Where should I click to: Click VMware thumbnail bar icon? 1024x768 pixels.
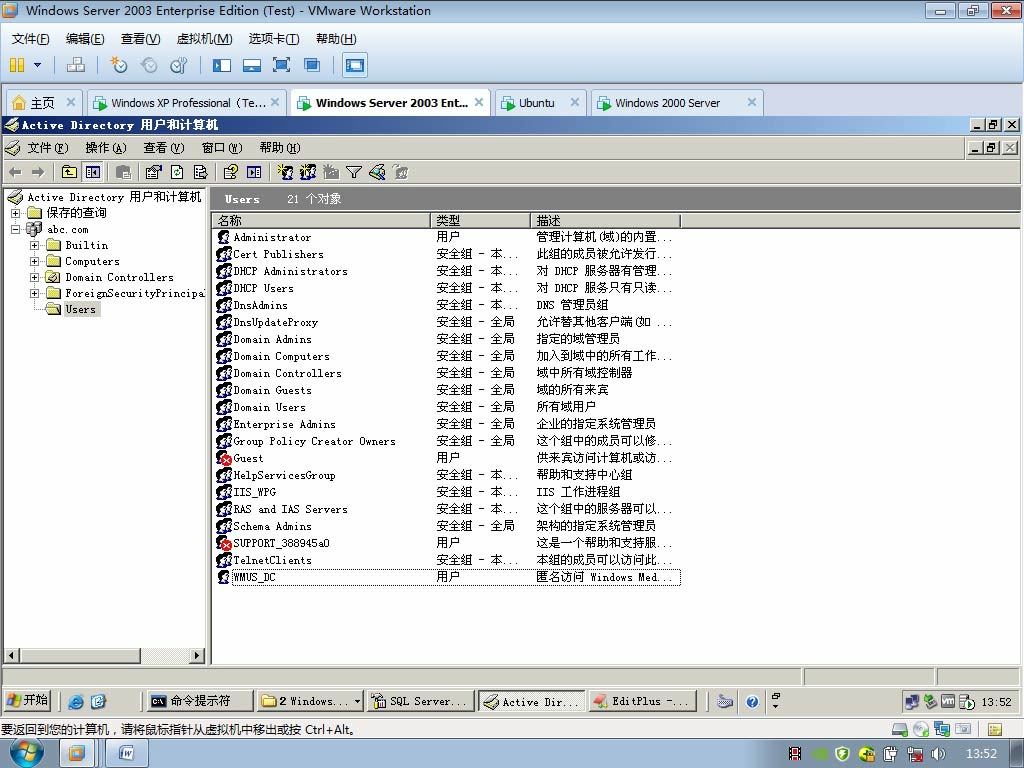pos(252,65)
